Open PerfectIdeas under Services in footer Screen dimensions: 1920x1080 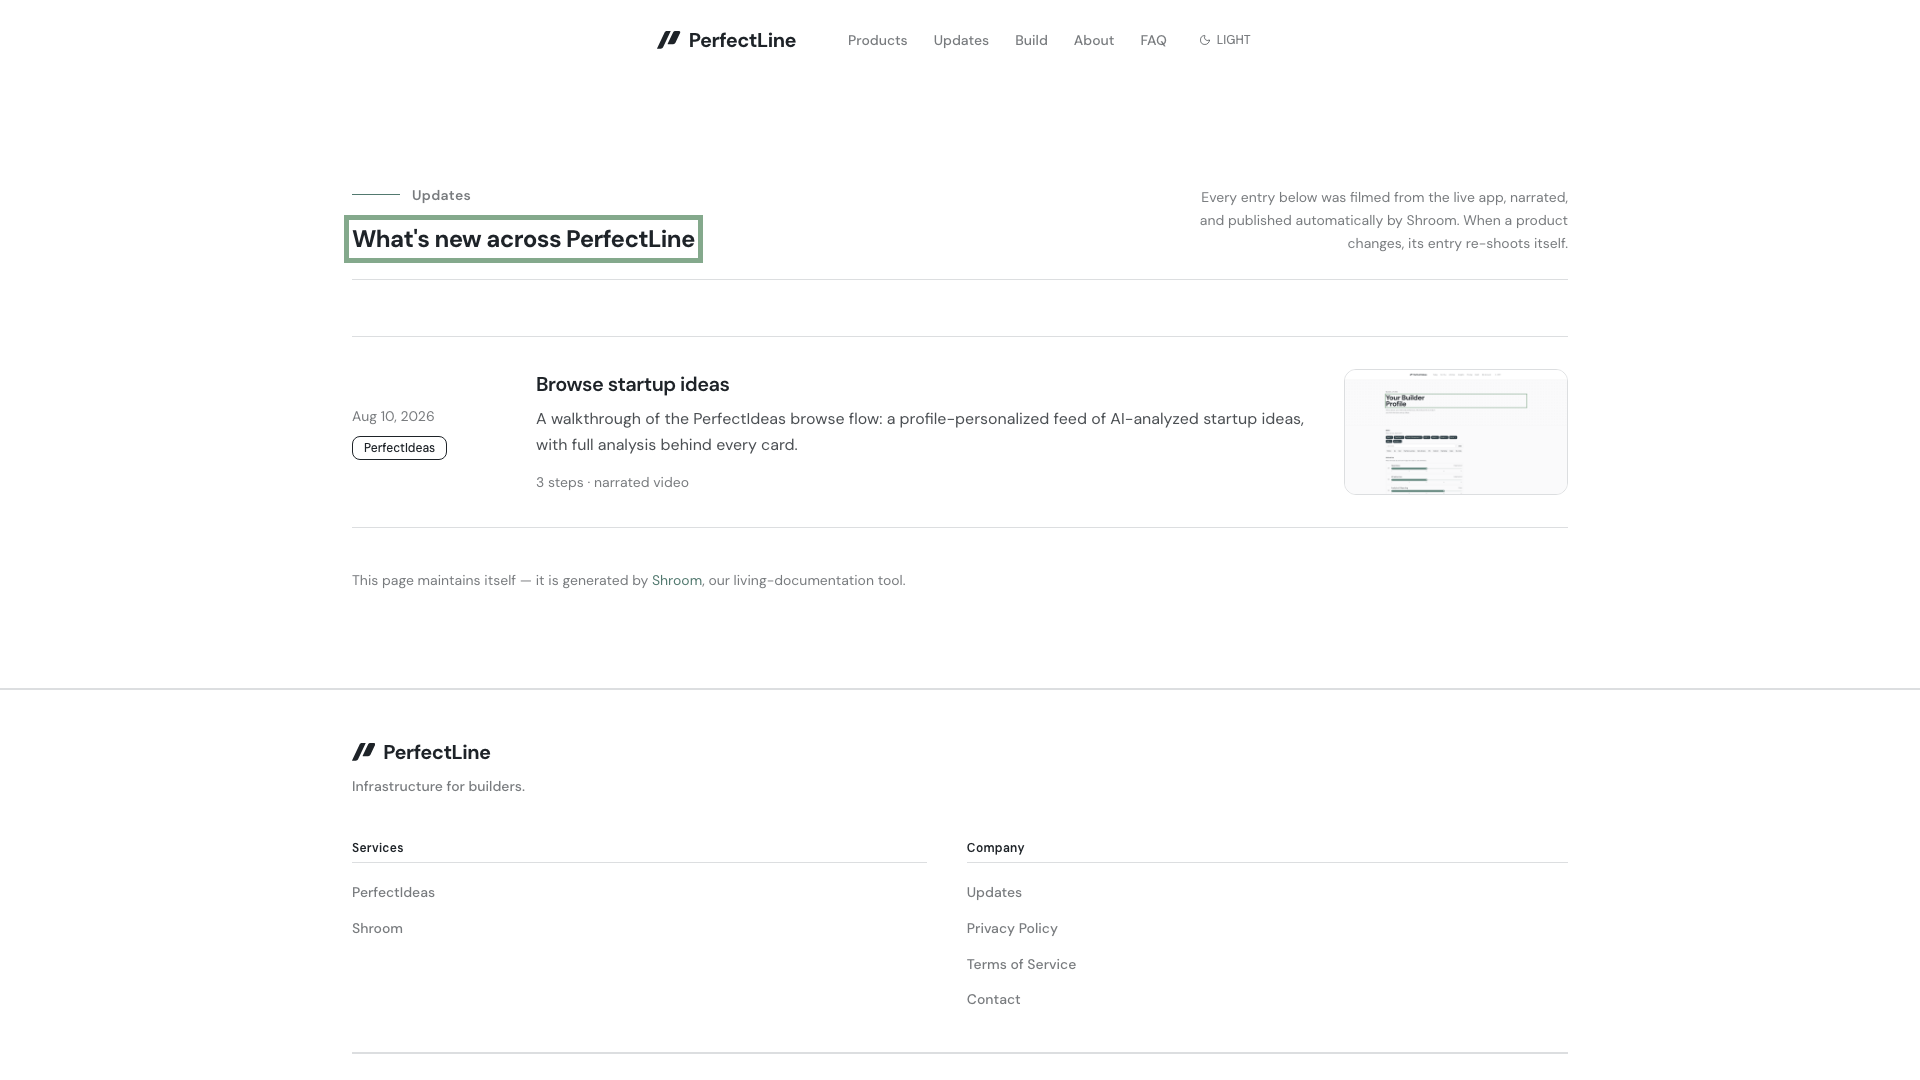(393, 892)
